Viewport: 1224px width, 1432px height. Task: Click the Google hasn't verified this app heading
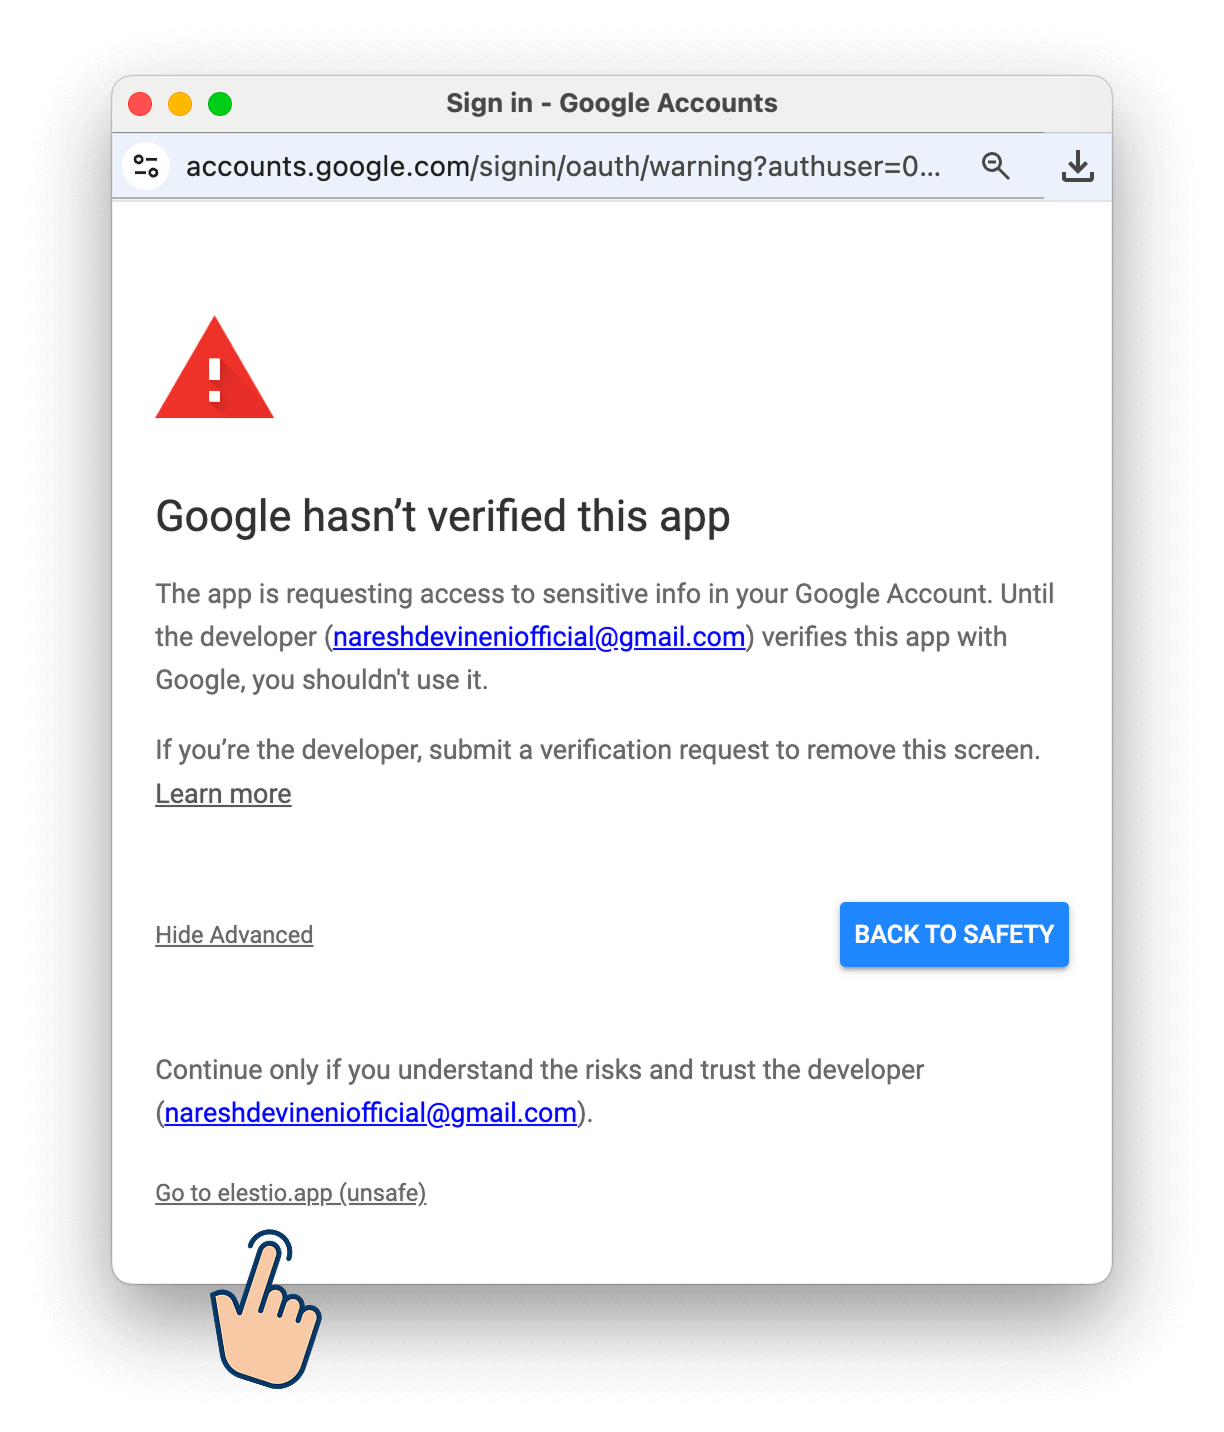443,517
